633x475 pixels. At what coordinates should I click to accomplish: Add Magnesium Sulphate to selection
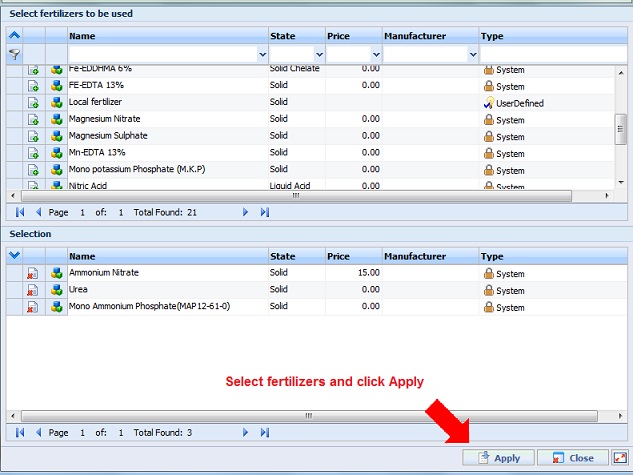click(34, 136)
